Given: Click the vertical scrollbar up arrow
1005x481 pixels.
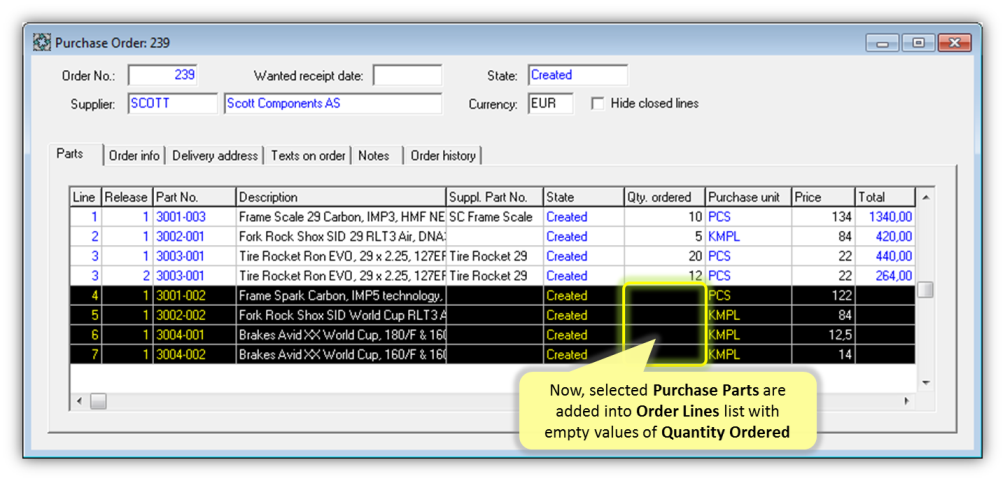Looking at the screenshot, I should pos(925,196).
